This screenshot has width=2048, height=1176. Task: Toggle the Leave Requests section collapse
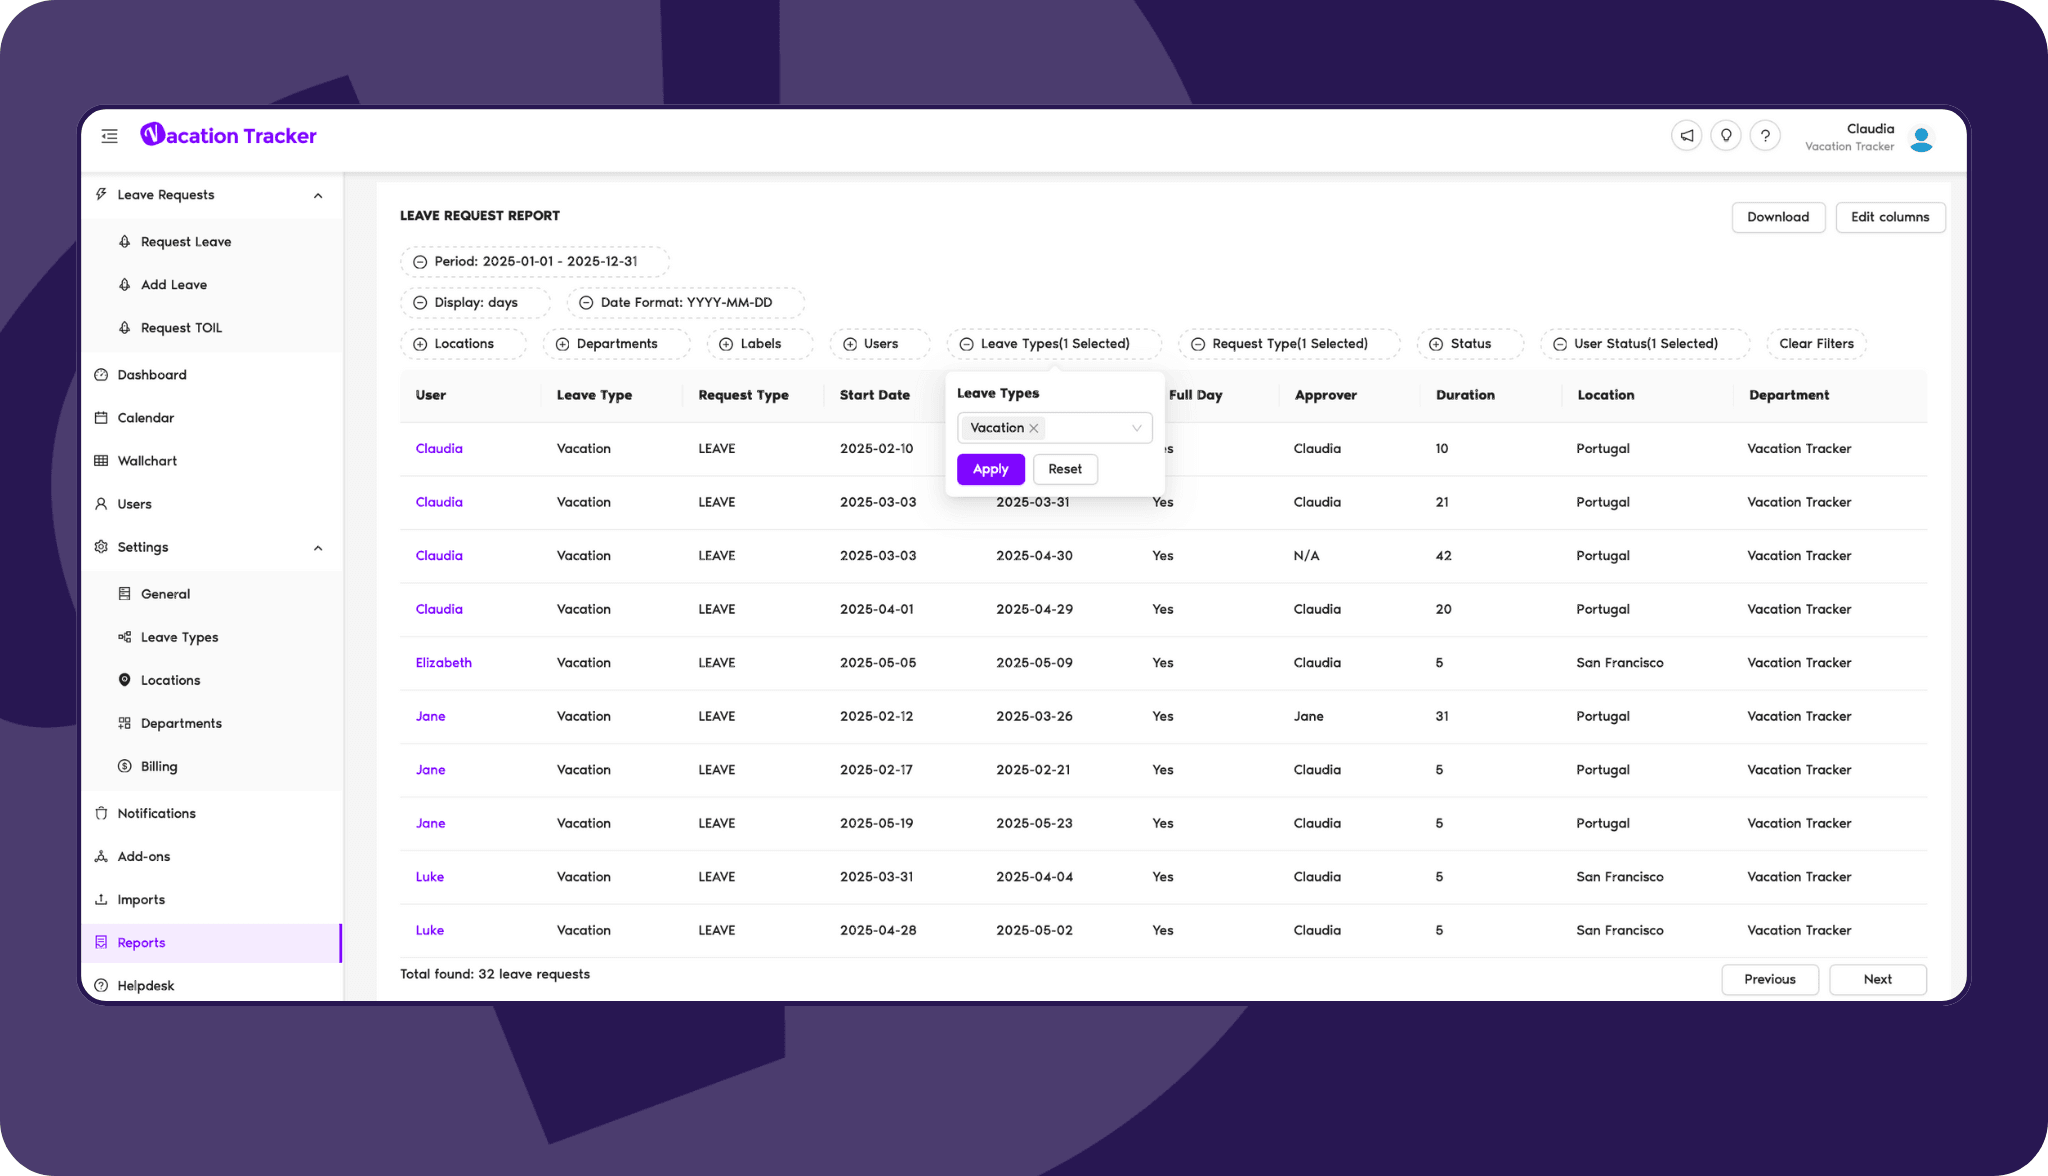tap(316, 194)
